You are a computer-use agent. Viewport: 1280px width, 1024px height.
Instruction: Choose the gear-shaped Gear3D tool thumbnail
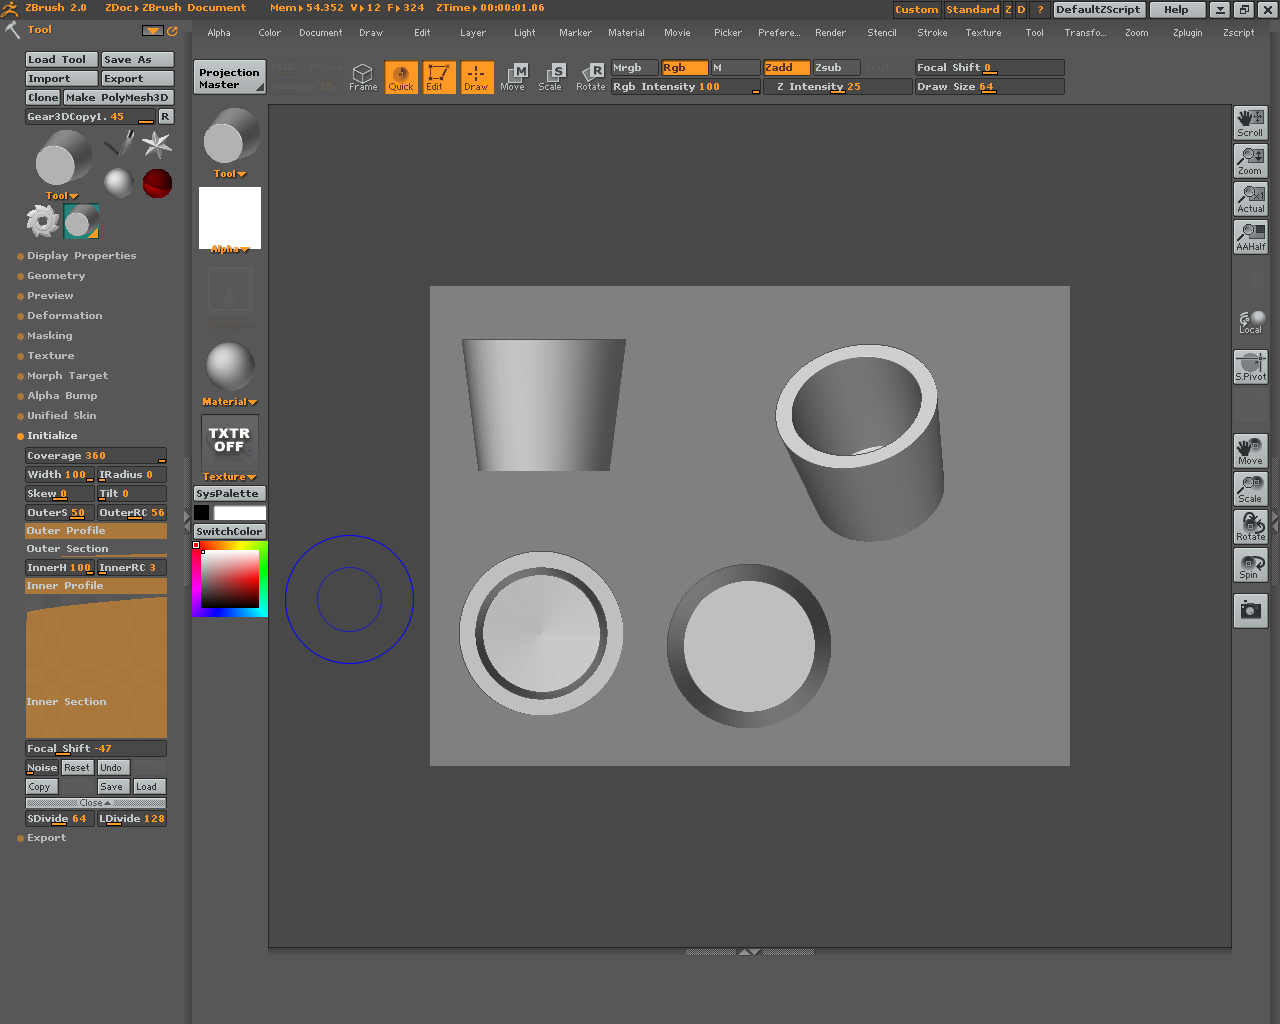pyautogui.click(x=43, y=221)
